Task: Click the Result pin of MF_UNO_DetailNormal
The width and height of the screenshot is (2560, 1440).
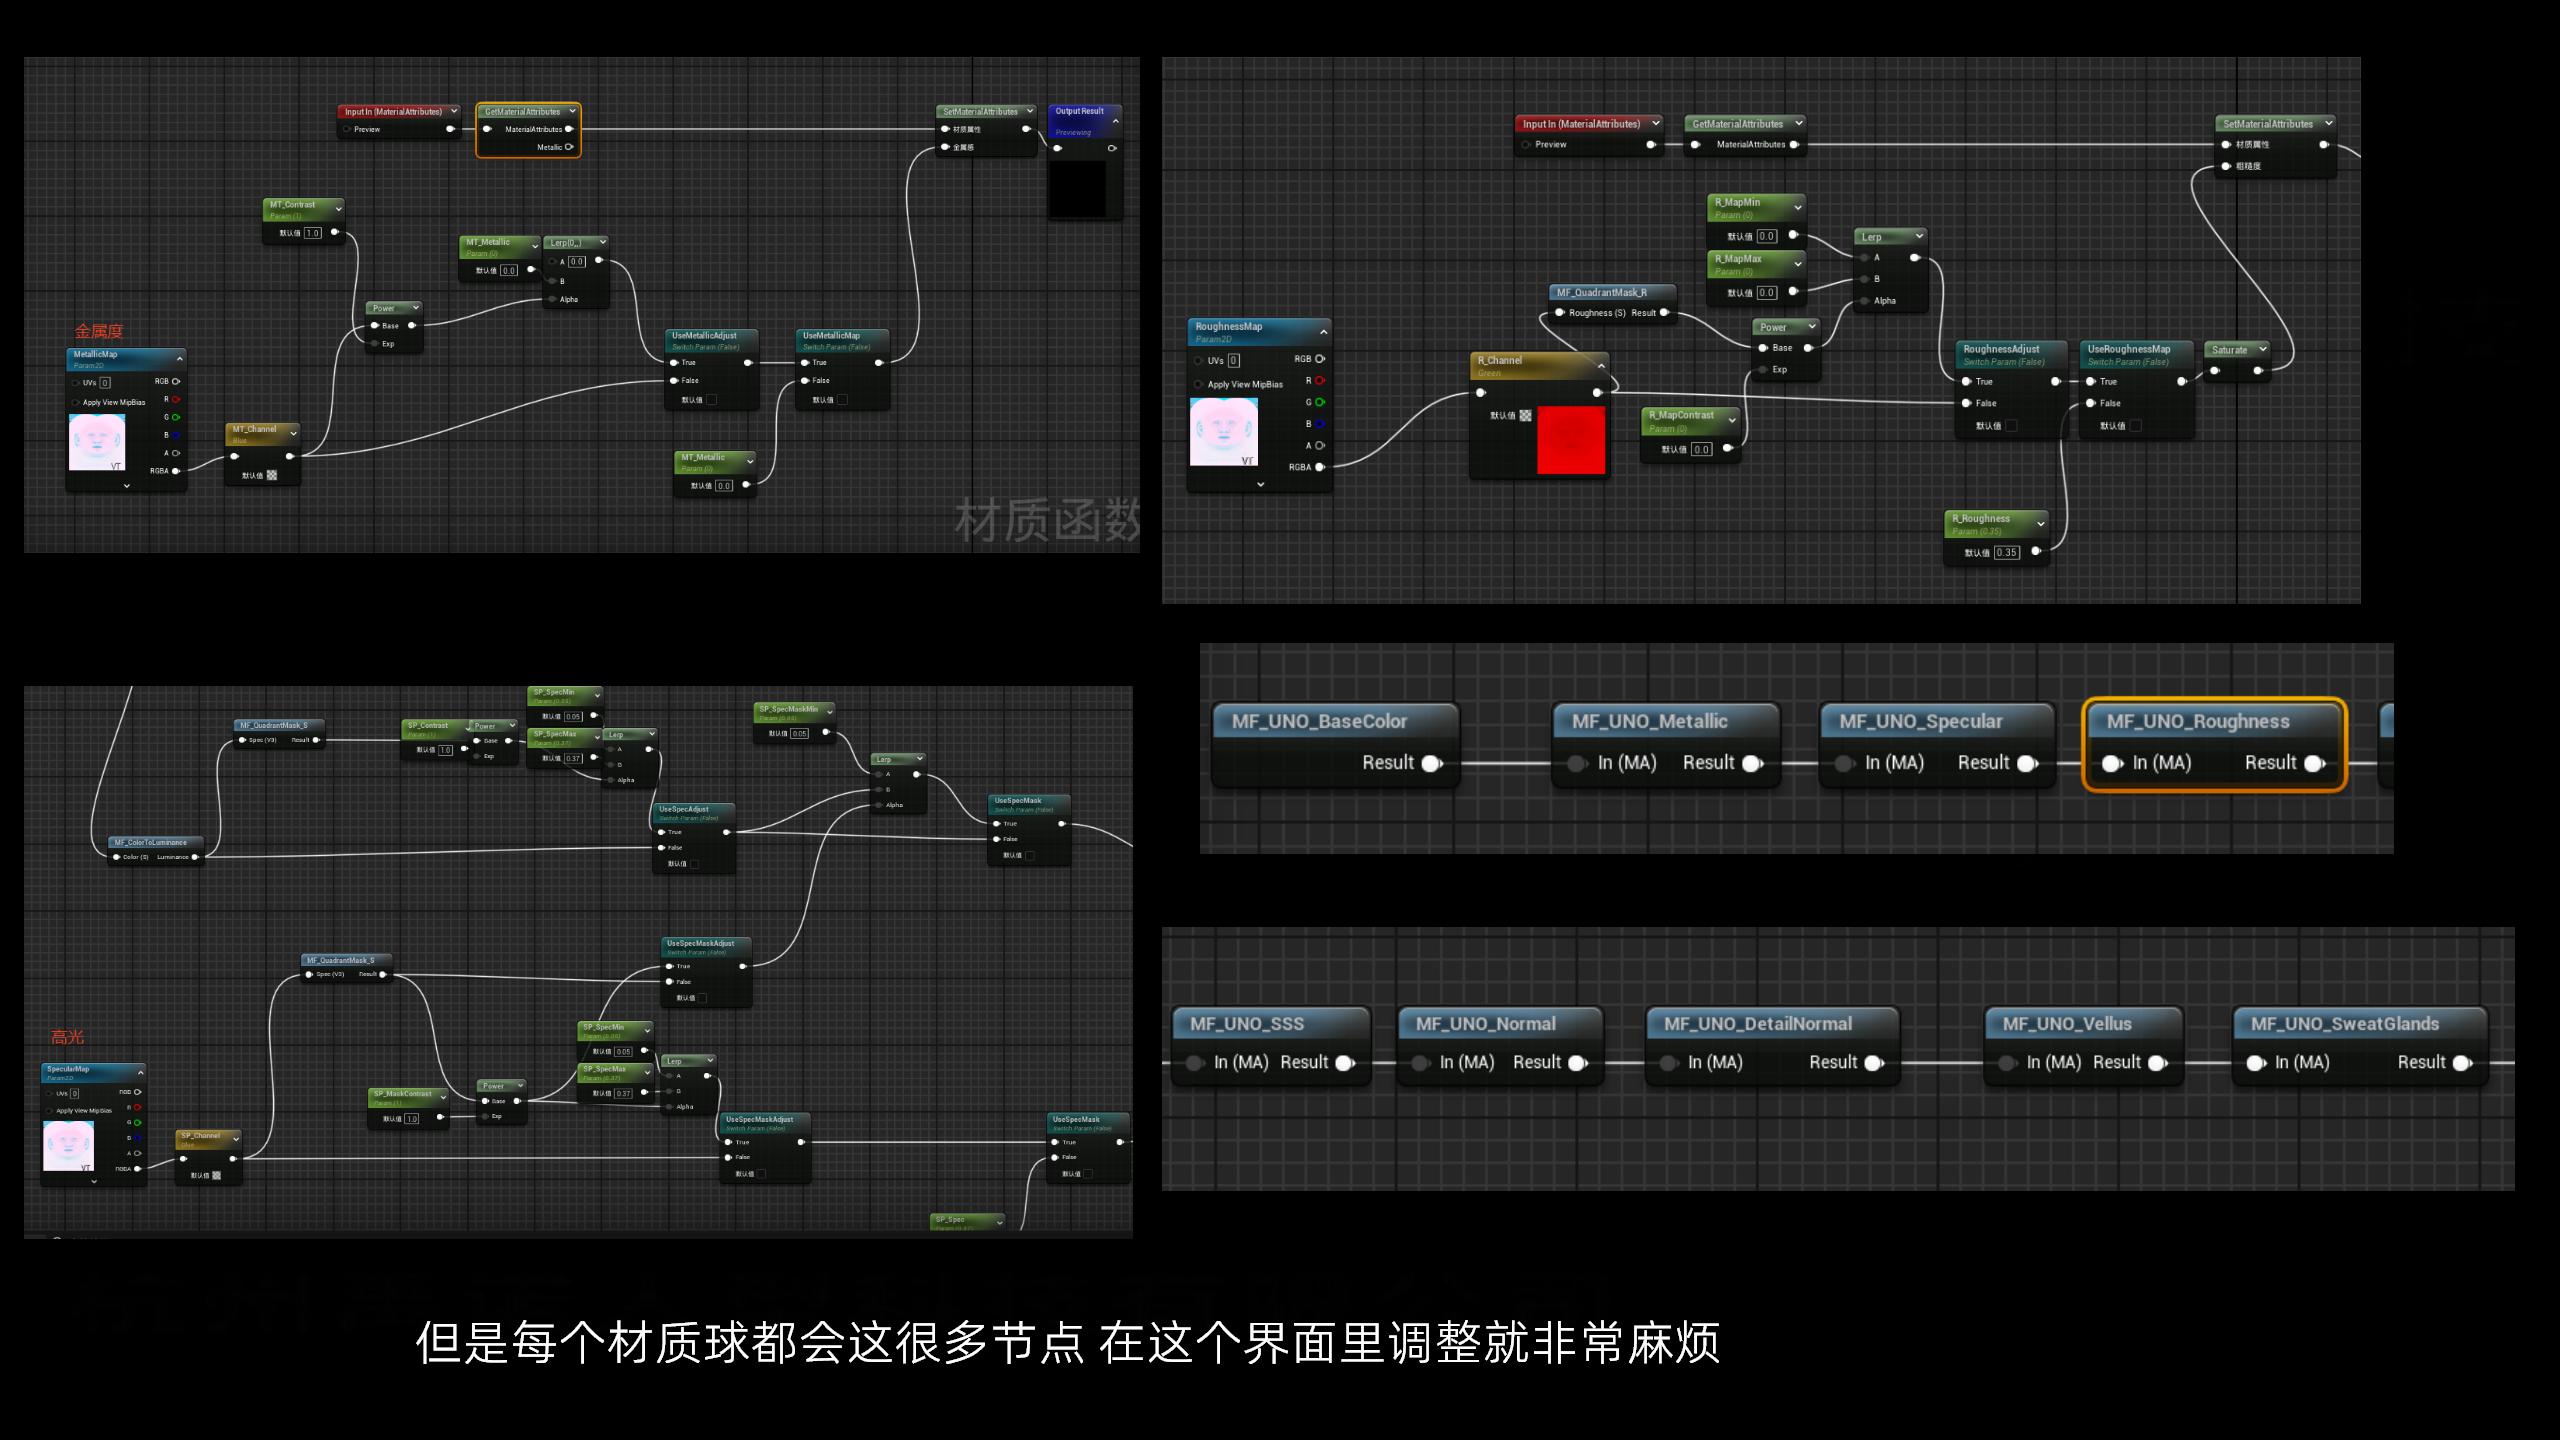Action: pyautogui.click(x=1875, y=1063)
